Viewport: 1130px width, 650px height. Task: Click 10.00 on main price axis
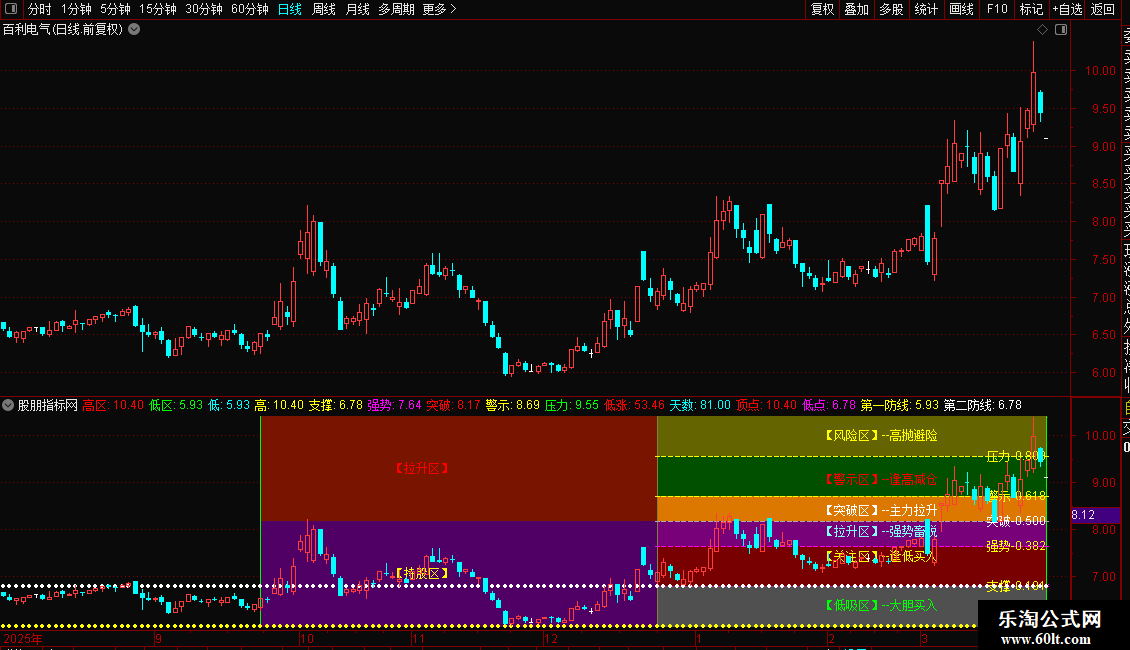point(1100,71)
